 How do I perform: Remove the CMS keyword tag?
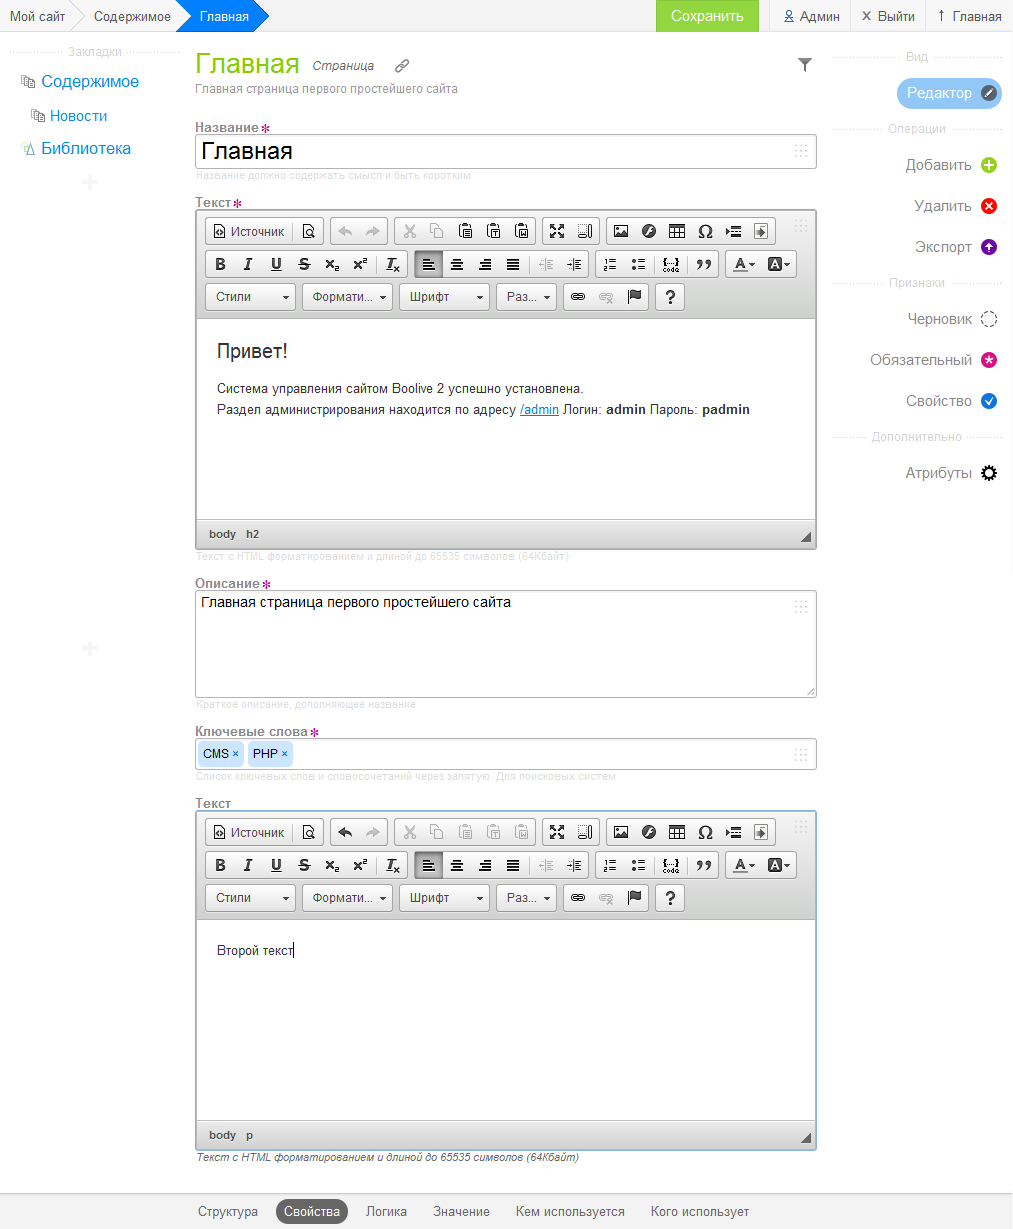coord(236,754)
